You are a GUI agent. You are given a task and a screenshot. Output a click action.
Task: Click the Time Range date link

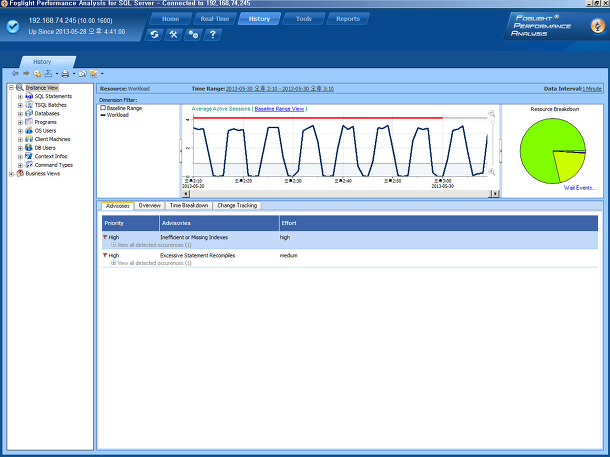(280, 89)
